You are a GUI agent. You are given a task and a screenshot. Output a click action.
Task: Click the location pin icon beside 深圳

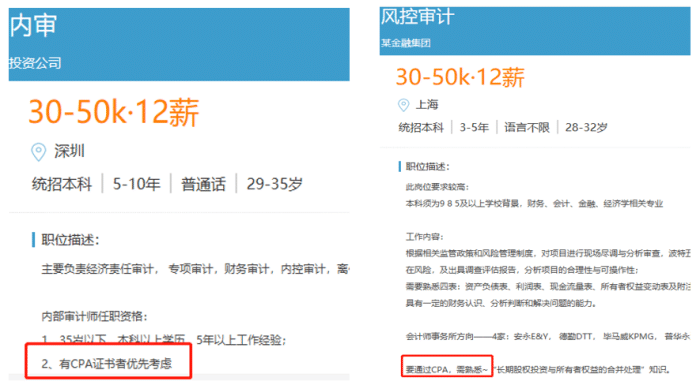click(x=38, y=152)
